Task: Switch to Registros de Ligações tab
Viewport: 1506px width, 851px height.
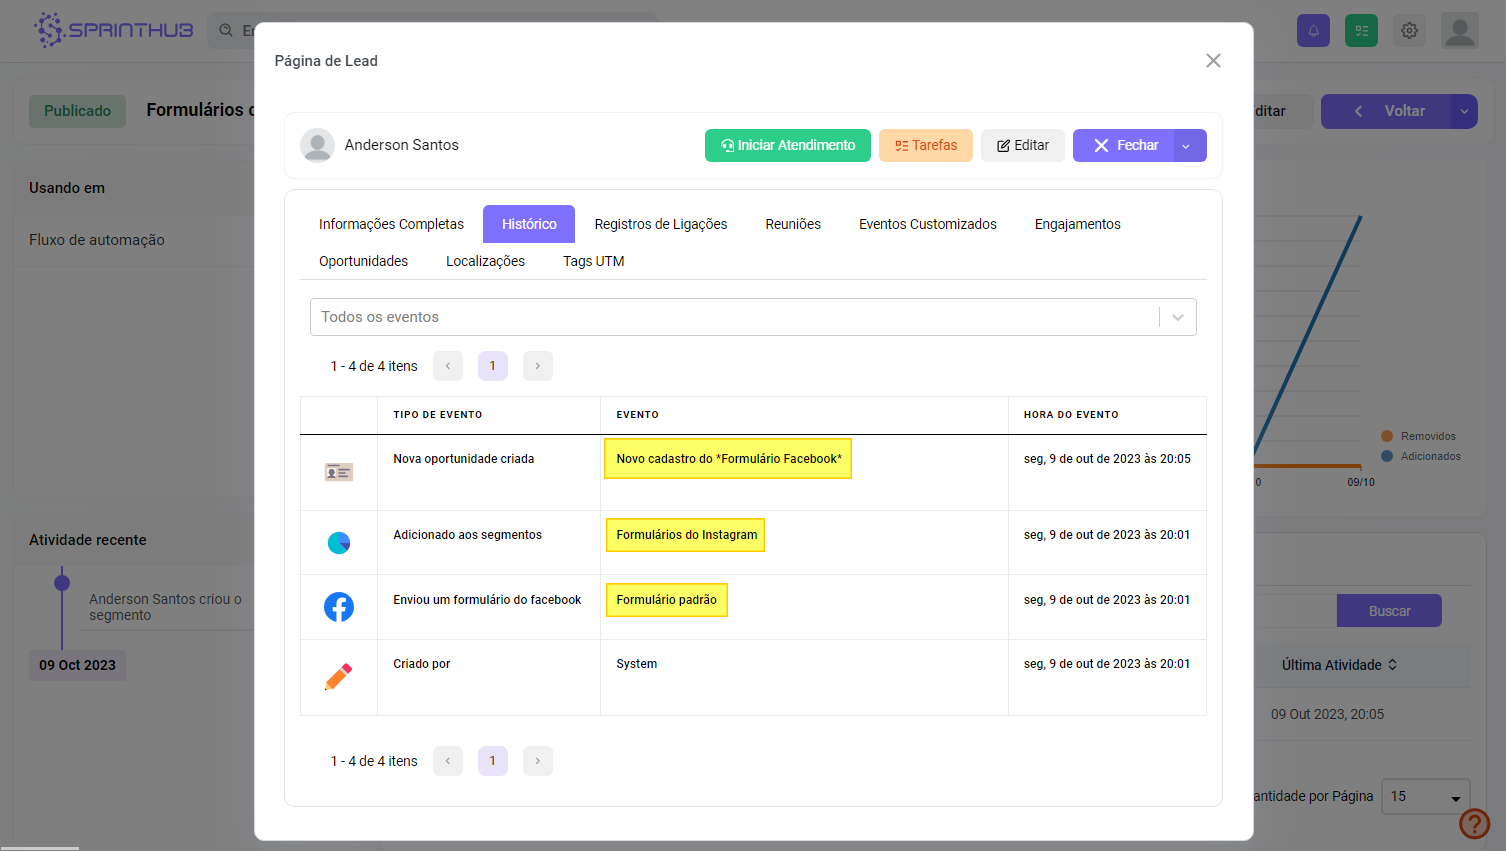Action: 660,224
